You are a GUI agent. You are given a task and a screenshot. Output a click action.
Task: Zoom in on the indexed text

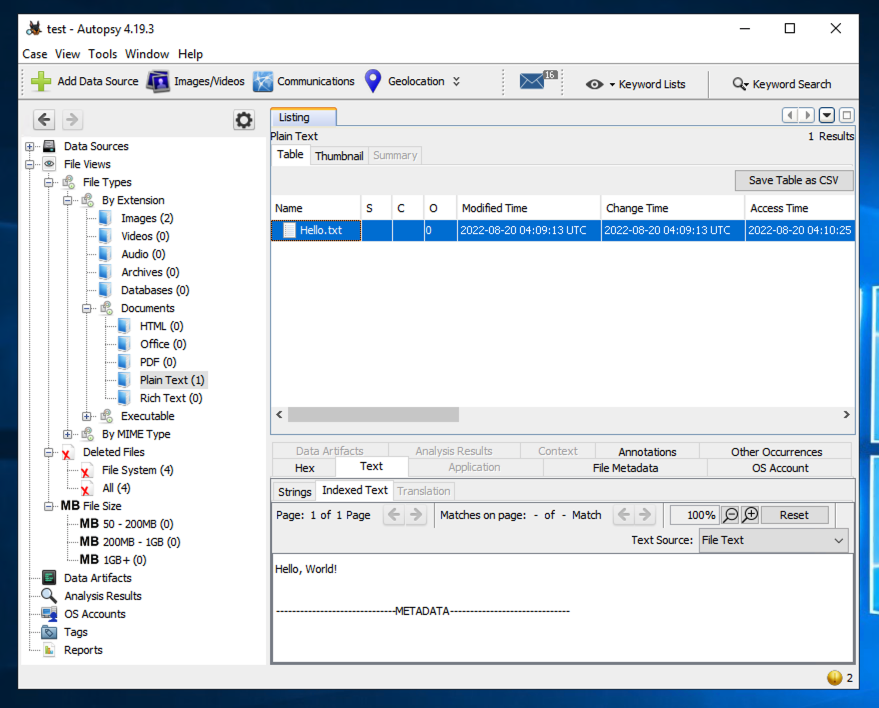[x=750, y=515]
